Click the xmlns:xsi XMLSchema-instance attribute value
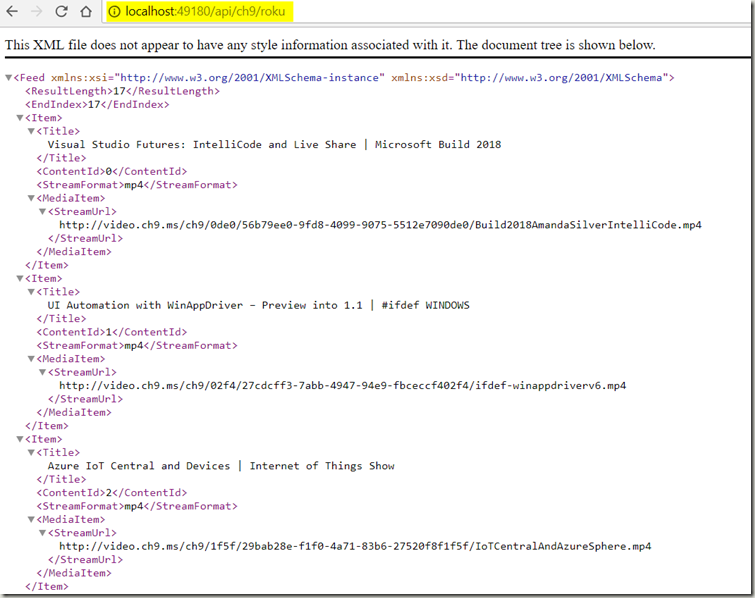Viewport: 755px width, 598px height. pos(249,78)
